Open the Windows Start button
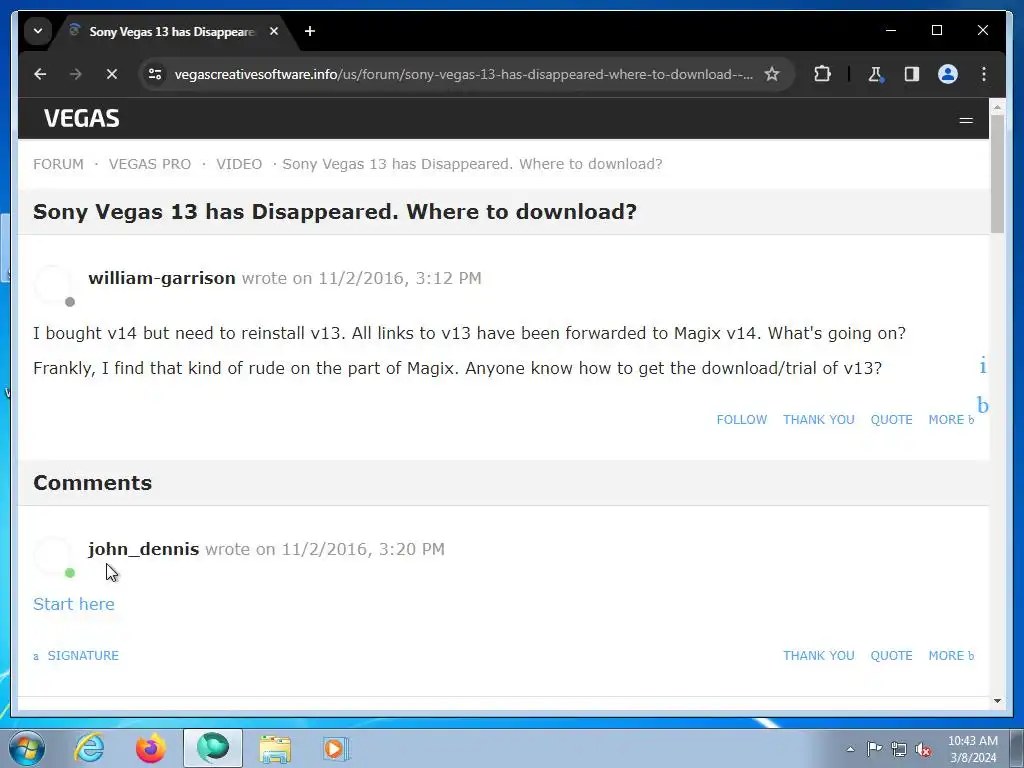This screenshot has width=1024, height=768. tap(27, 748)
